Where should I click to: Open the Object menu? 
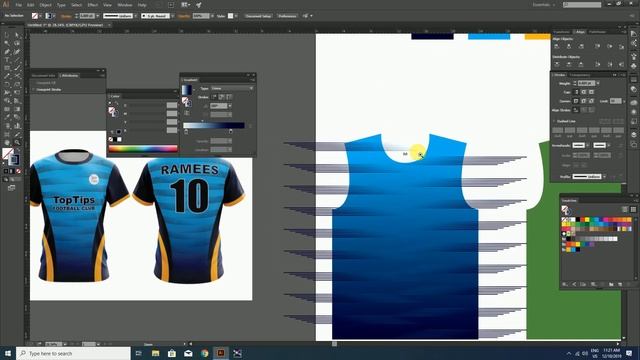click(45, 5)
